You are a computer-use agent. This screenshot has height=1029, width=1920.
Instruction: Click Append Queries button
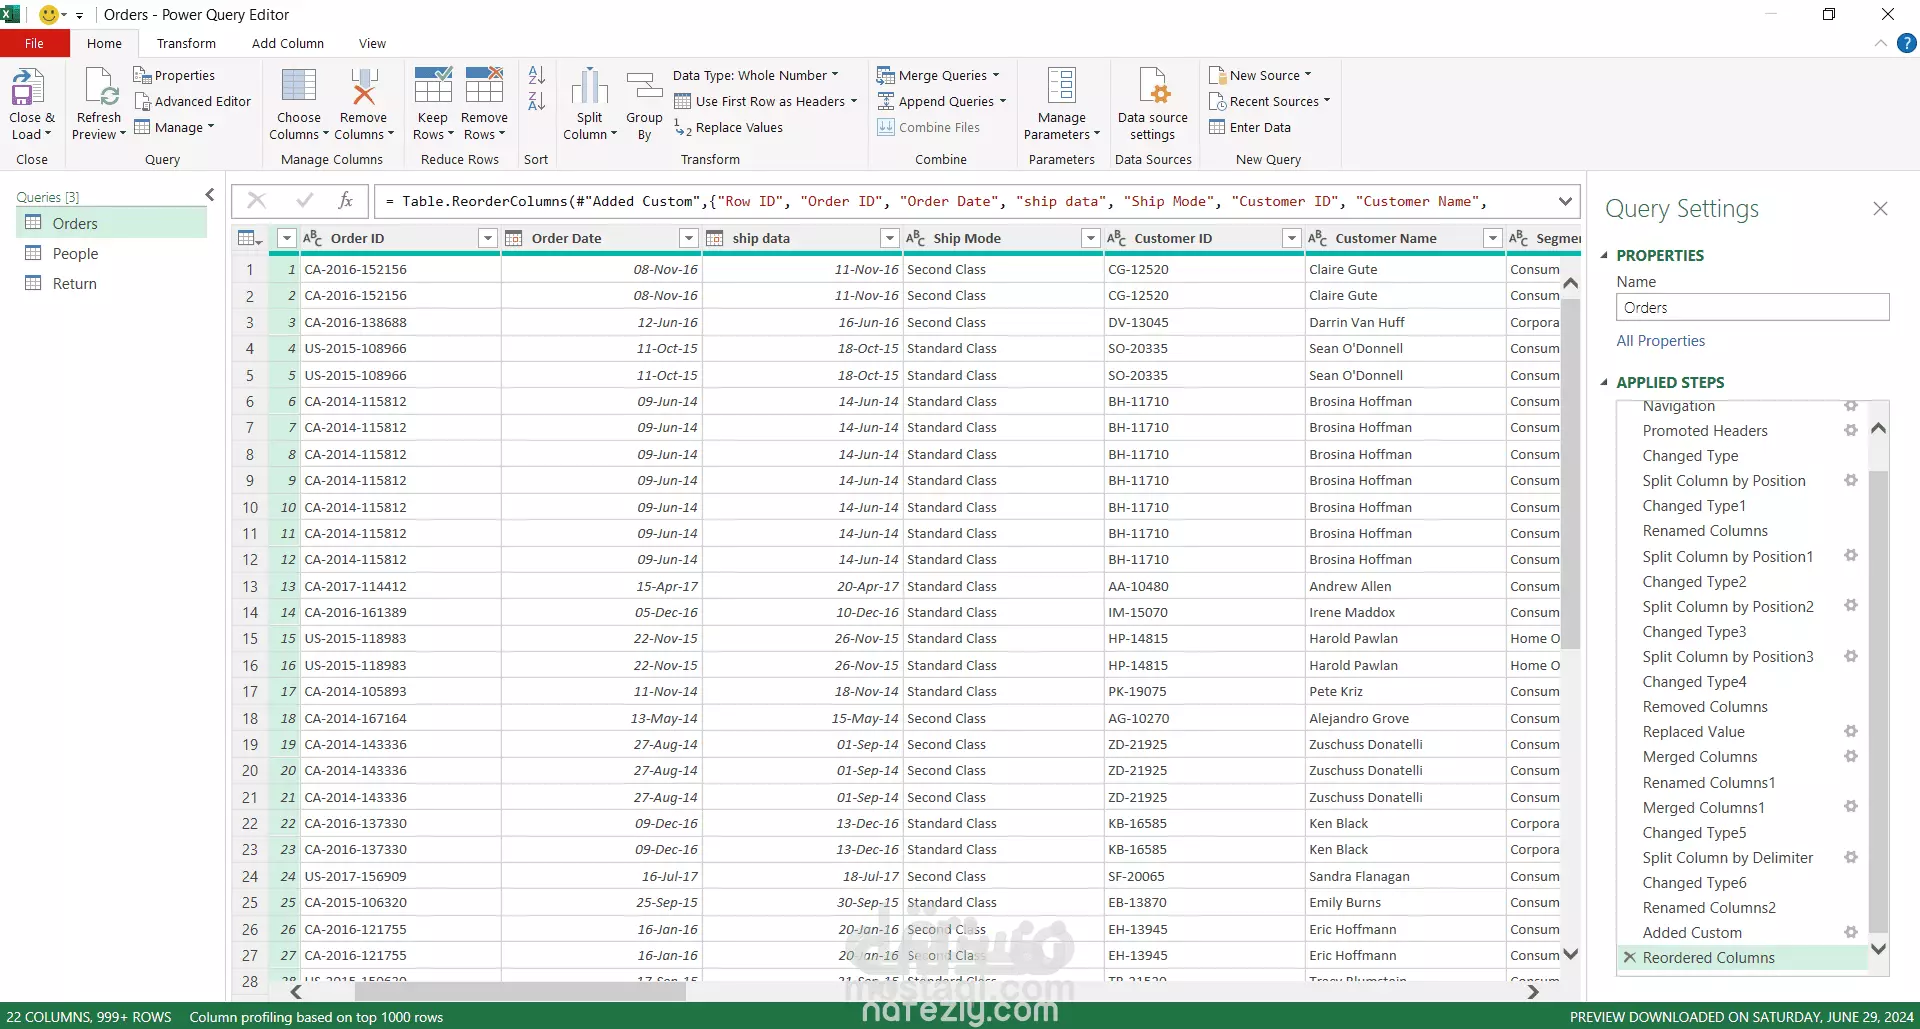click(941, 101)
